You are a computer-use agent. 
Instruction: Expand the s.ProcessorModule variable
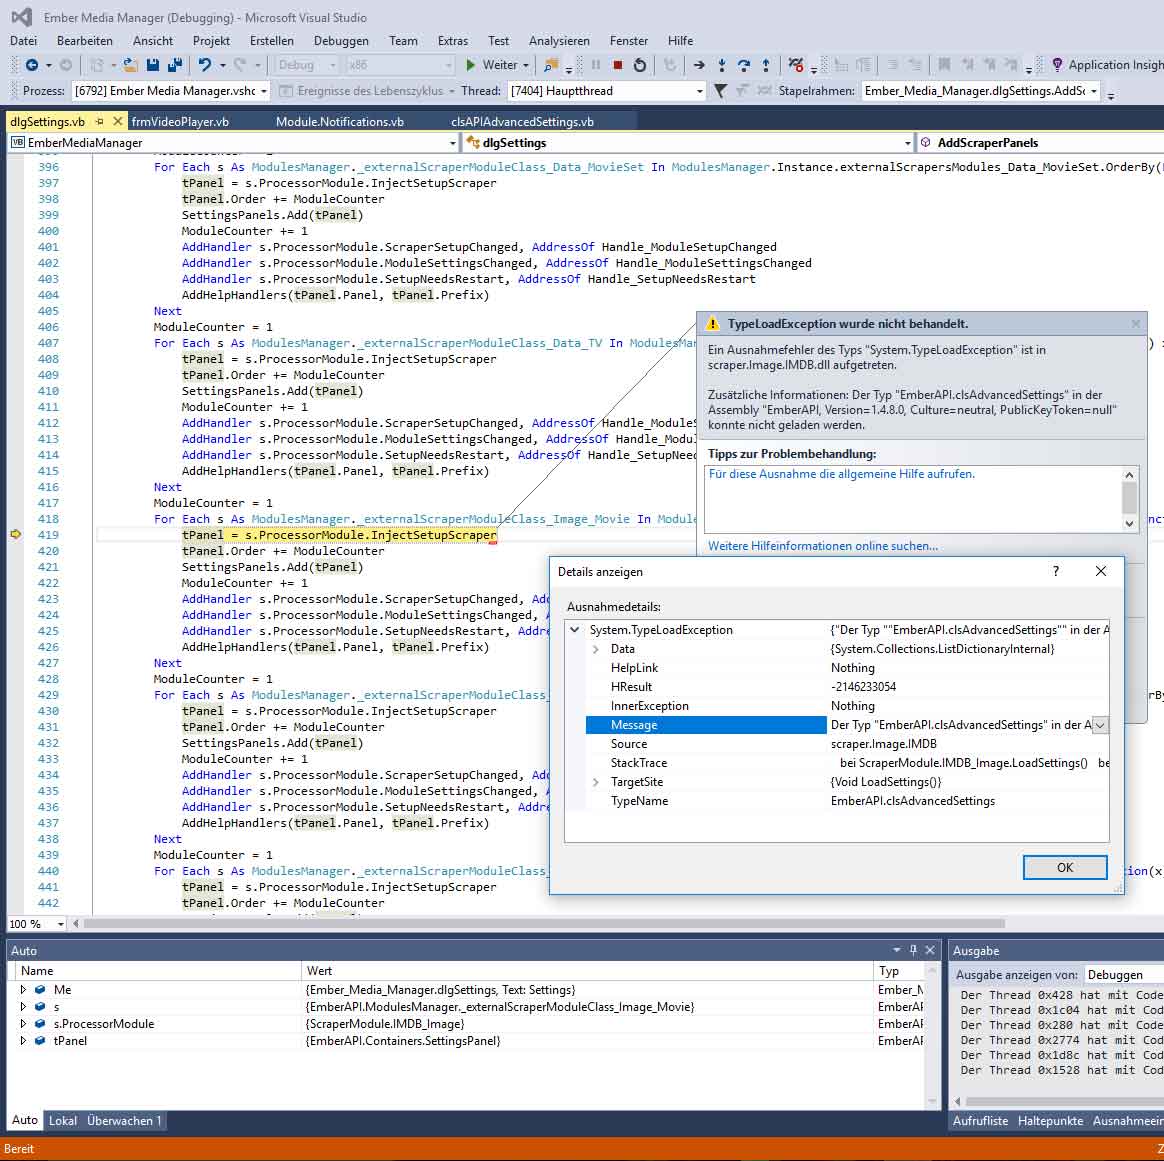coord(23,1024)
